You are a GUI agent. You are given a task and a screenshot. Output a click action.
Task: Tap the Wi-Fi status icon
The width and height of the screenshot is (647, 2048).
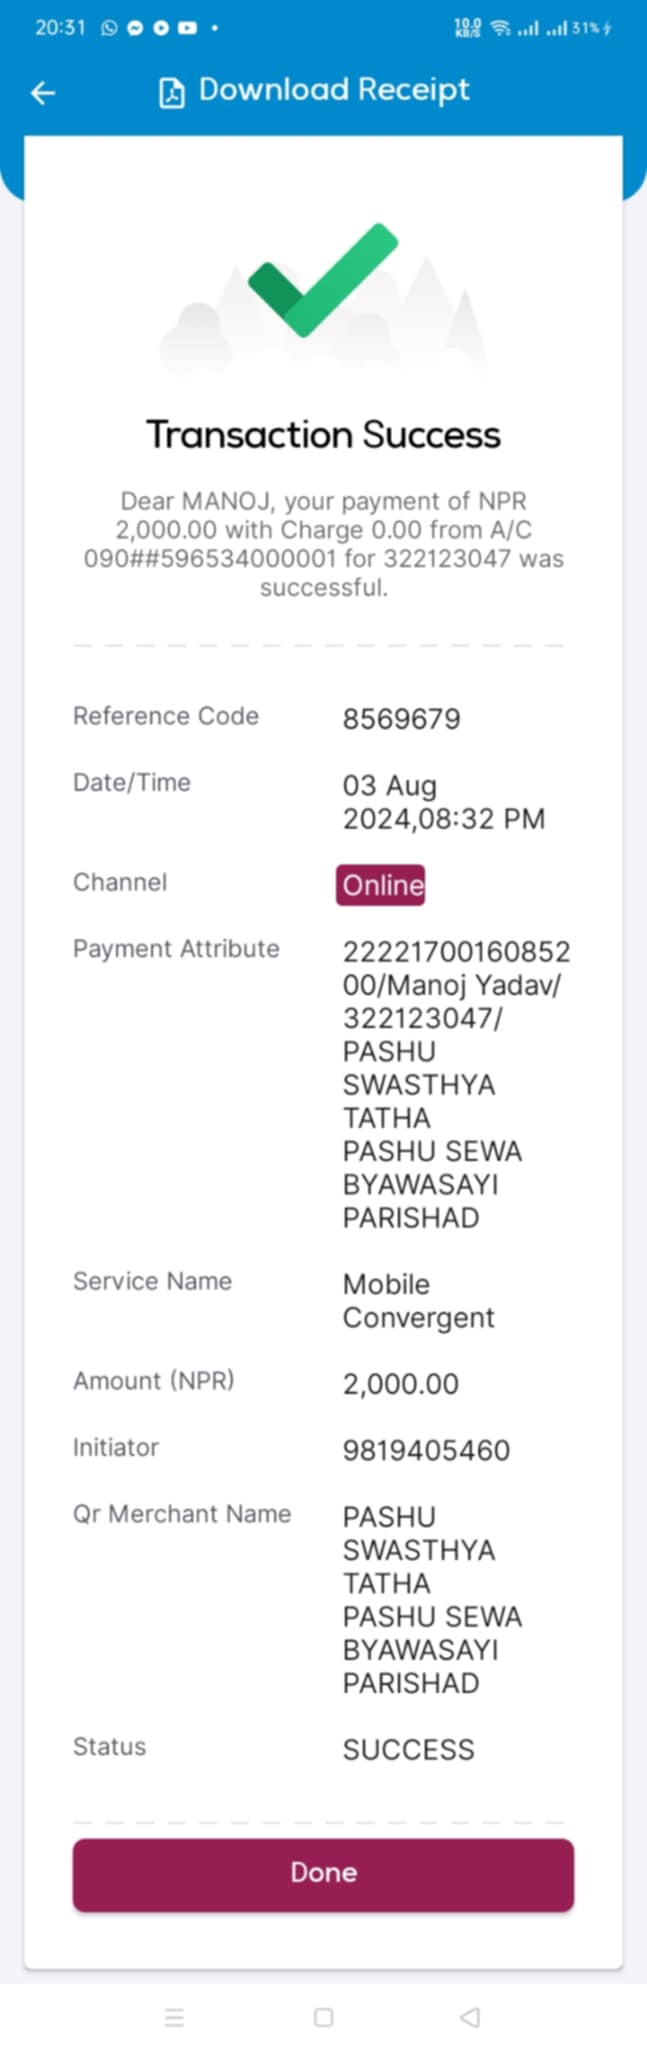(500, 28)
